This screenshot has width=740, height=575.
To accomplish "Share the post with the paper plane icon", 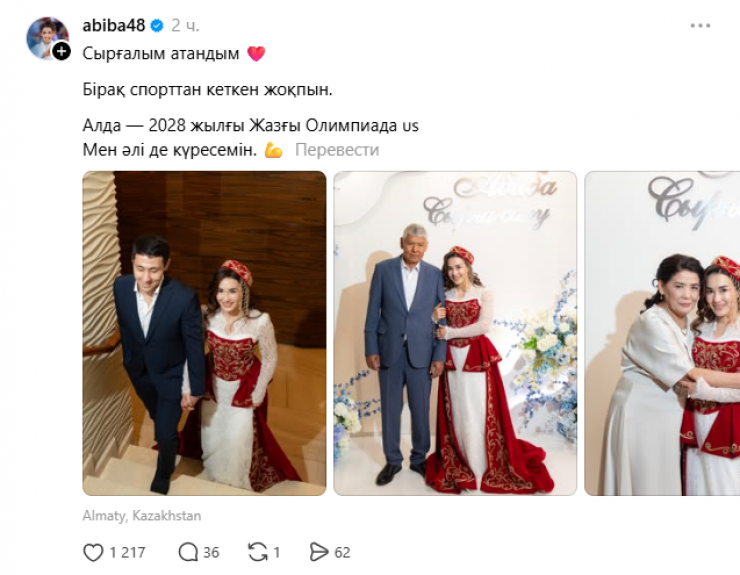I will click(319, 552).
